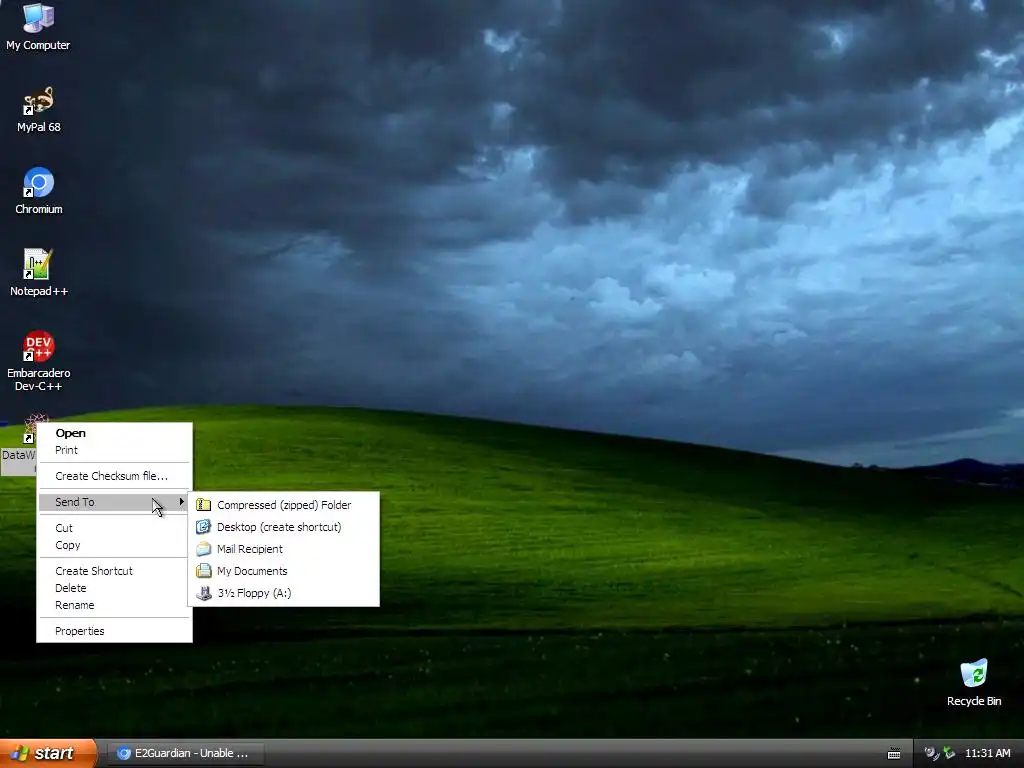Select the Chromium desktop shortcut
Image resolution: width=1024 pixels, height=768 pixels.
(x=39, y=191)
